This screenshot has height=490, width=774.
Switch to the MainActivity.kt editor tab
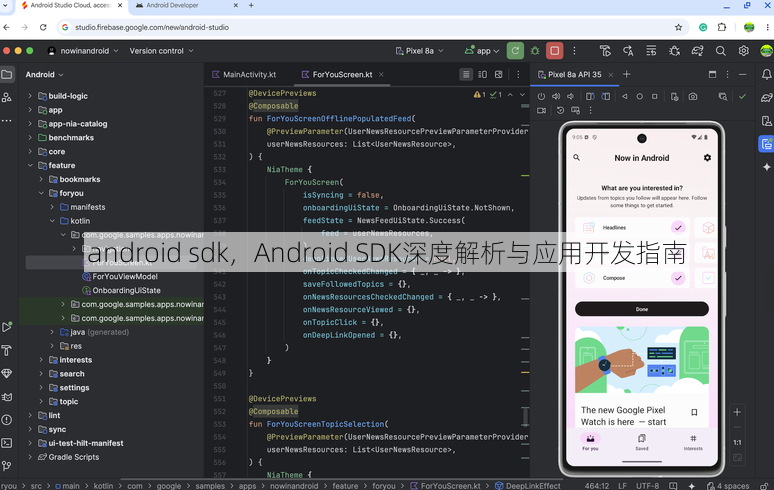point(244,75)
